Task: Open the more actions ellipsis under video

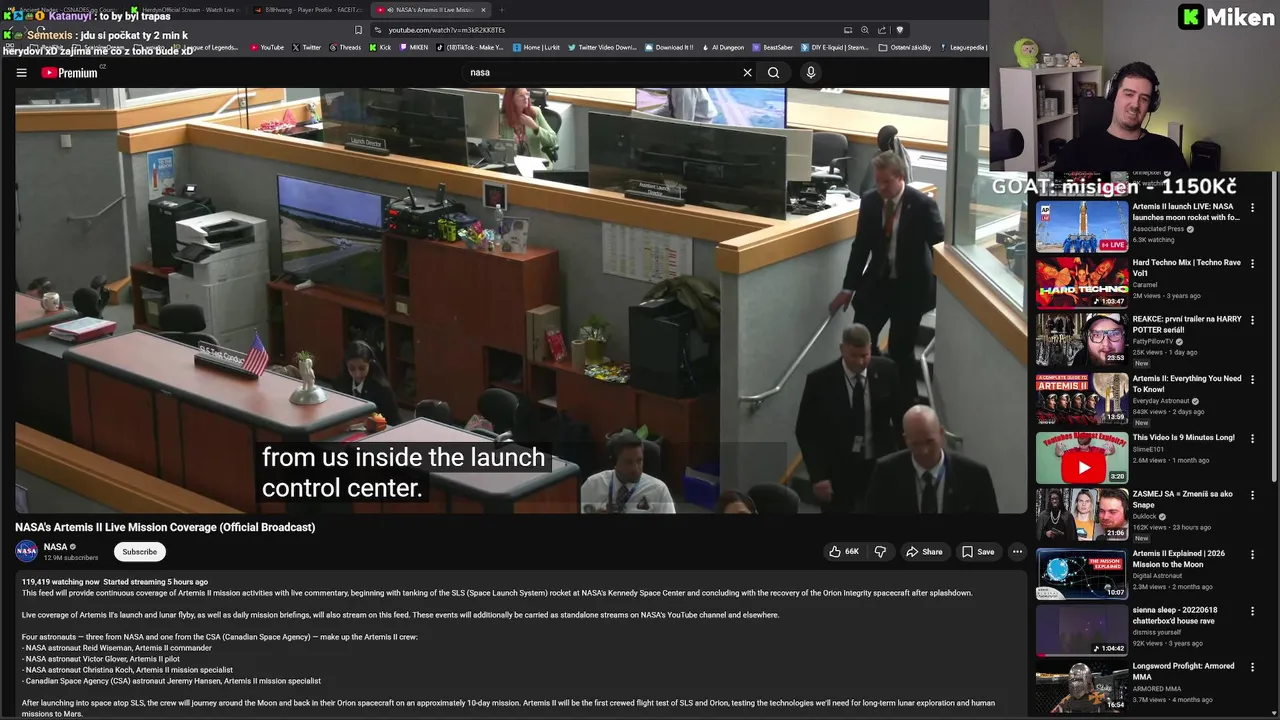Action: (x=1017, y=551)
